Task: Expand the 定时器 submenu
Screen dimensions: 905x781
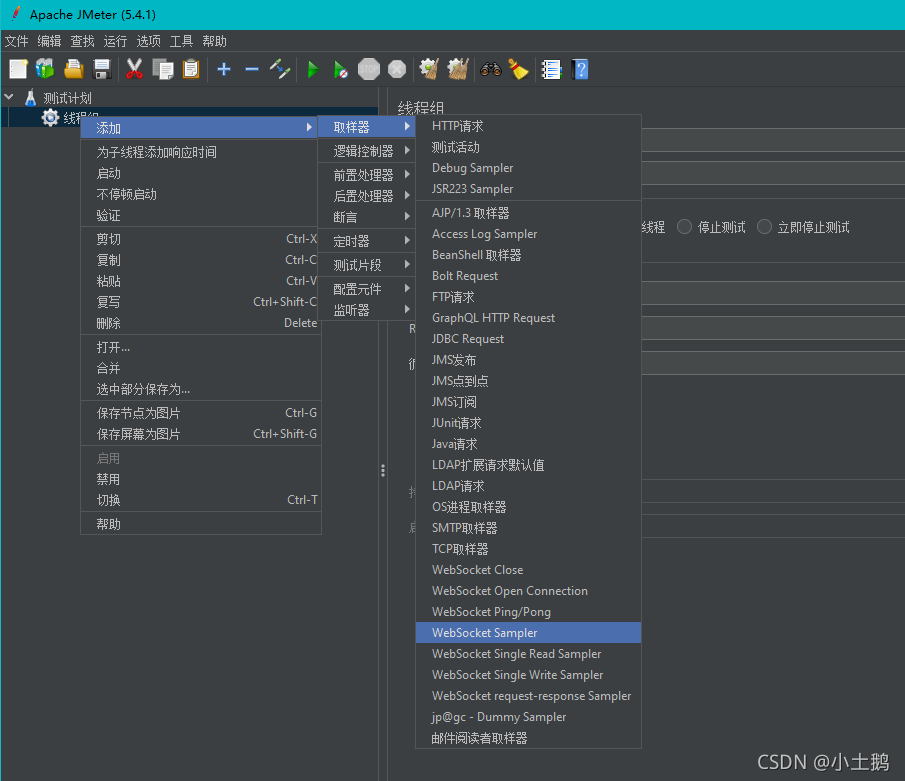Action: coord(366,241)
